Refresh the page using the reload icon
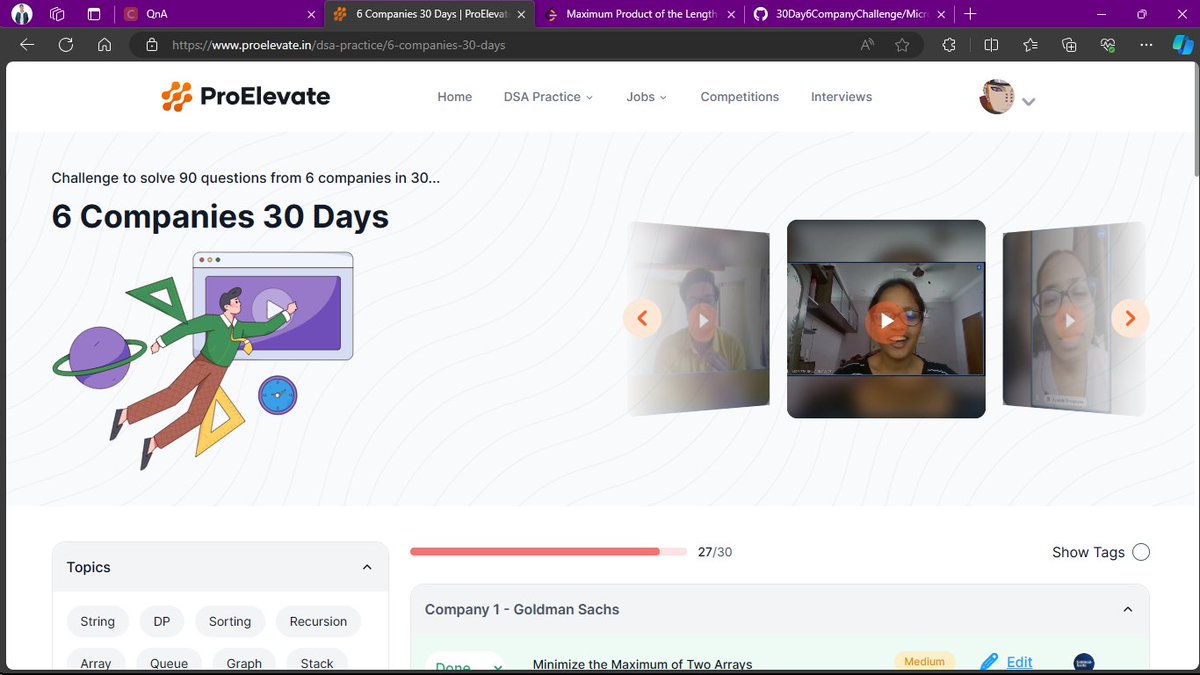This screenshot has height=675, width=1200. coord(64,44)
